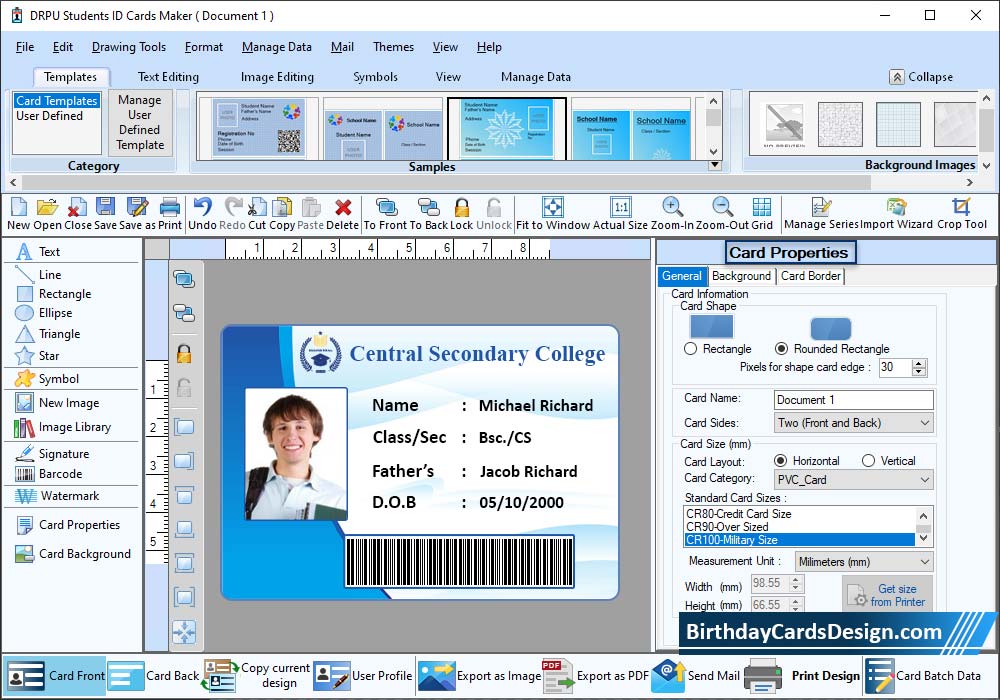The width and height of the screenshot is (1000, 700).
Task: Click the Print Design button
Action: 802,676
